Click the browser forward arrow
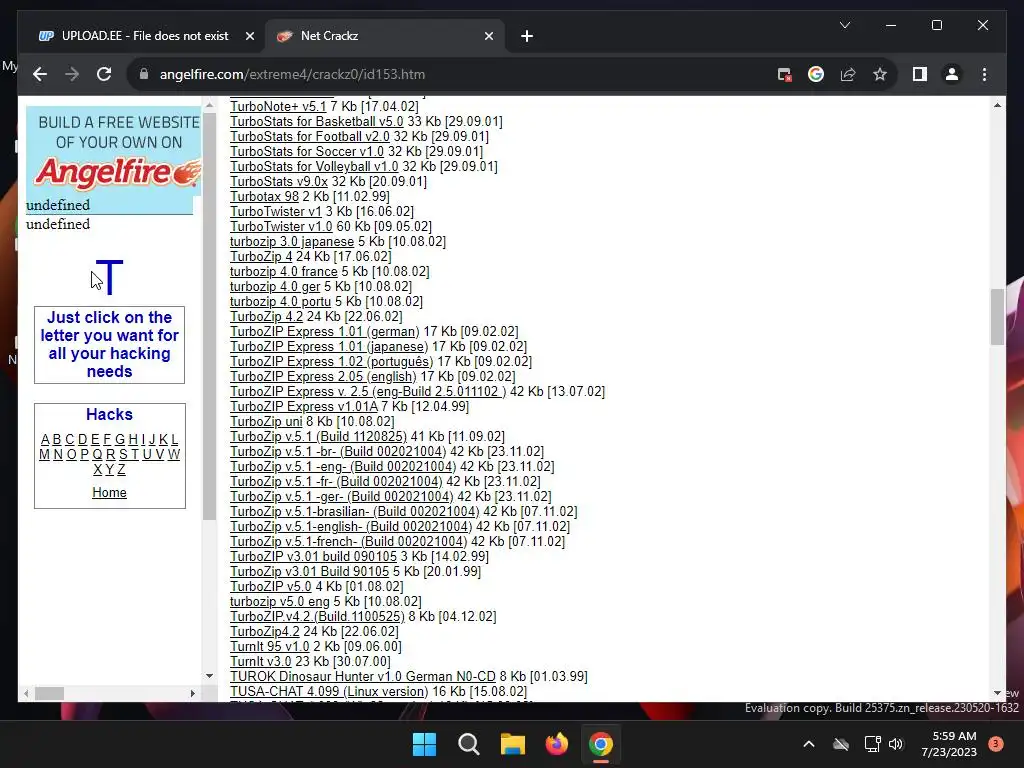This screenshot has width=1024, height=768. pos(72,74)
